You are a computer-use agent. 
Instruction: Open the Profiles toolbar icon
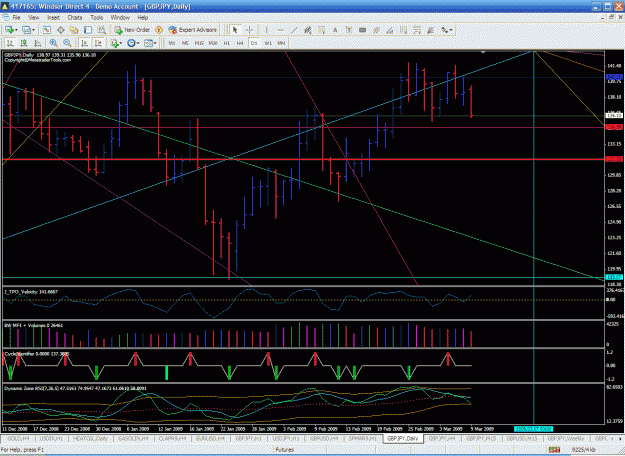pyautogui.click(x=26, y=30)
